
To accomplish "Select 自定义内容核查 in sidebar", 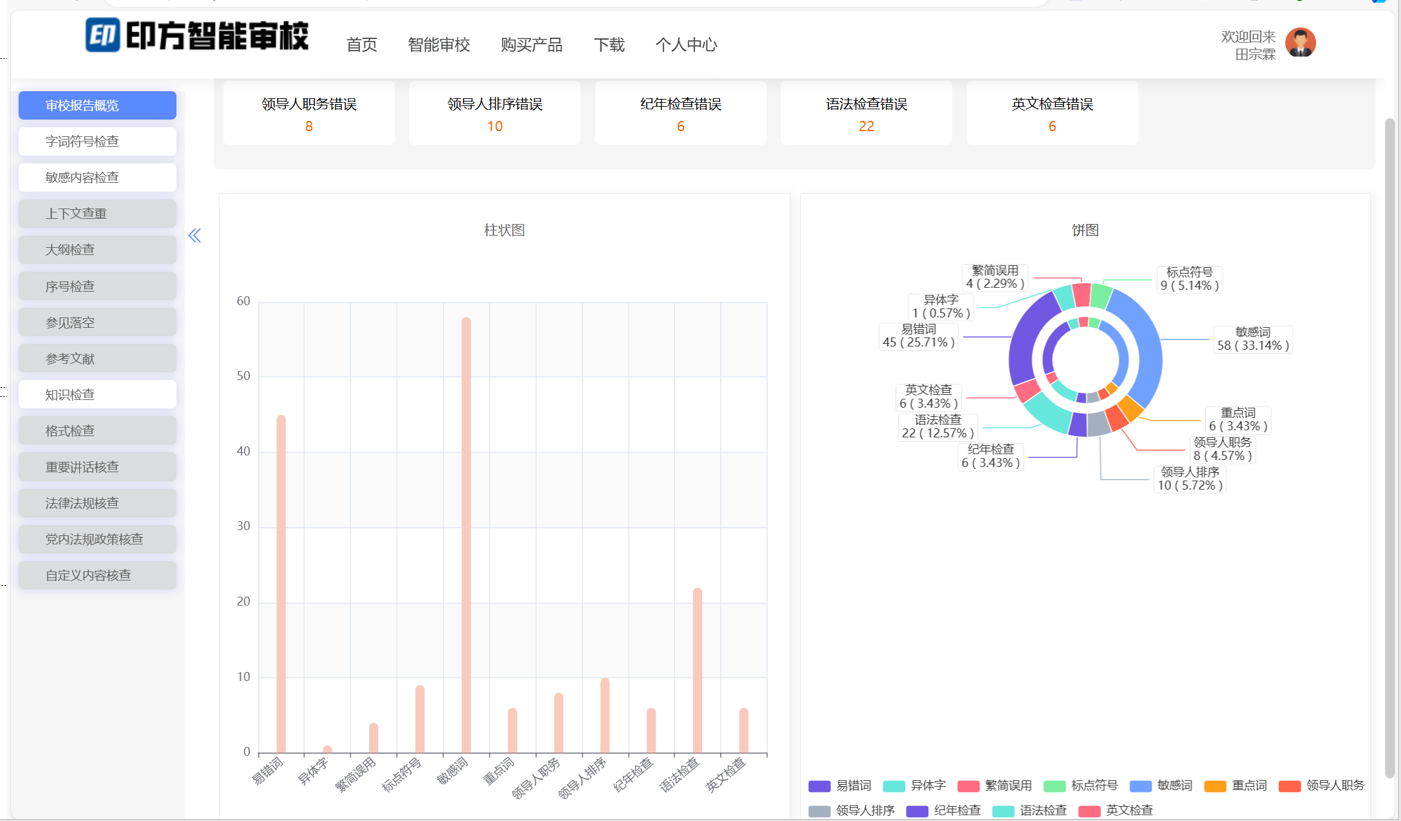I will point(97,575).
